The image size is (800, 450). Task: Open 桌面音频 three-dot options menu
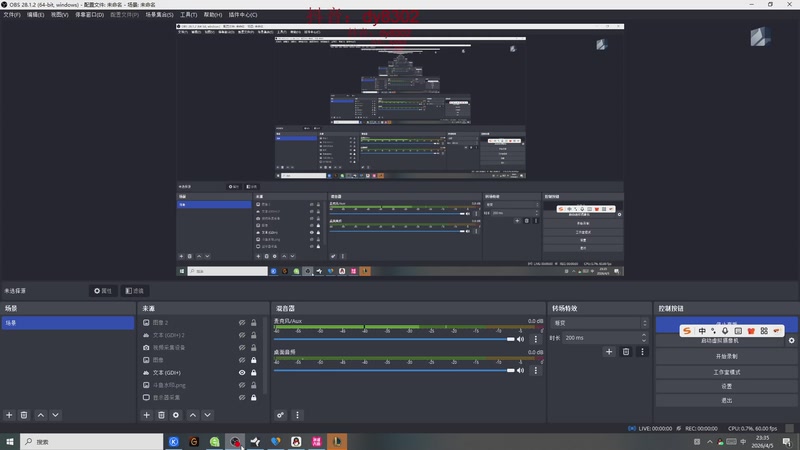[536, 370]
